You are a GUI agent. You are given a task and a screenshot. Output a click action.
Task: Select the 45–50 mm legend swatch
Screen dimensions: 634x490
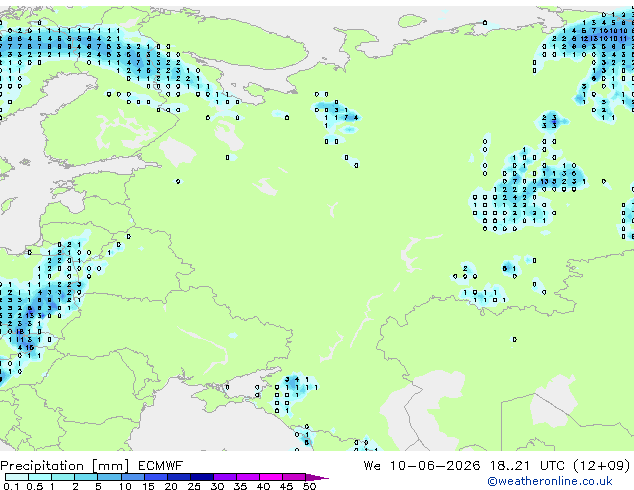(x=294, y=477)
